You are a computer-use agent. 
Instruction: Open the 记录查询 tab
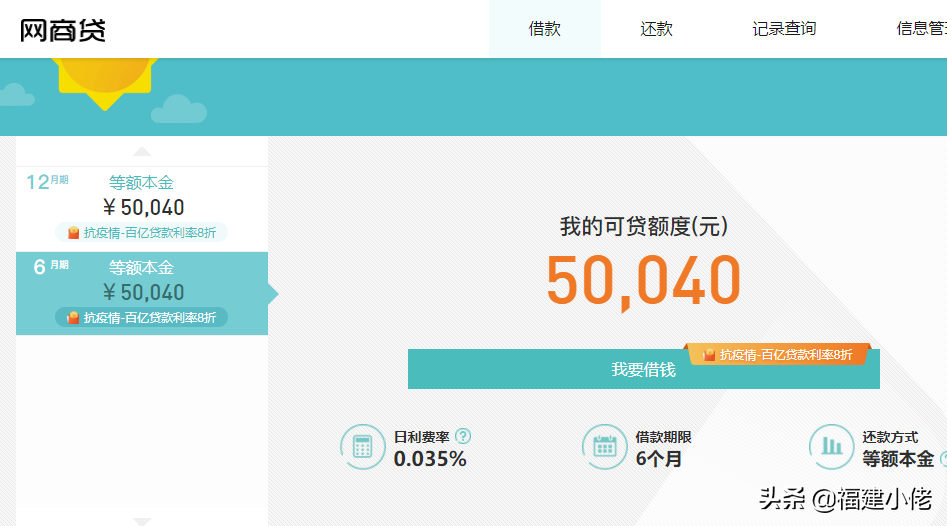784,28
